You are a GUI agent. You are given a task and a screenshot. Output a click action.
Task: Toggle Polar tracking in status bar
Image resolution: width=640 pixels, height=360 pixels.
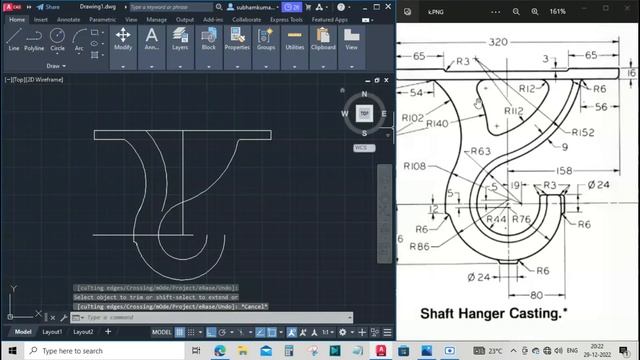coord(222,332)
